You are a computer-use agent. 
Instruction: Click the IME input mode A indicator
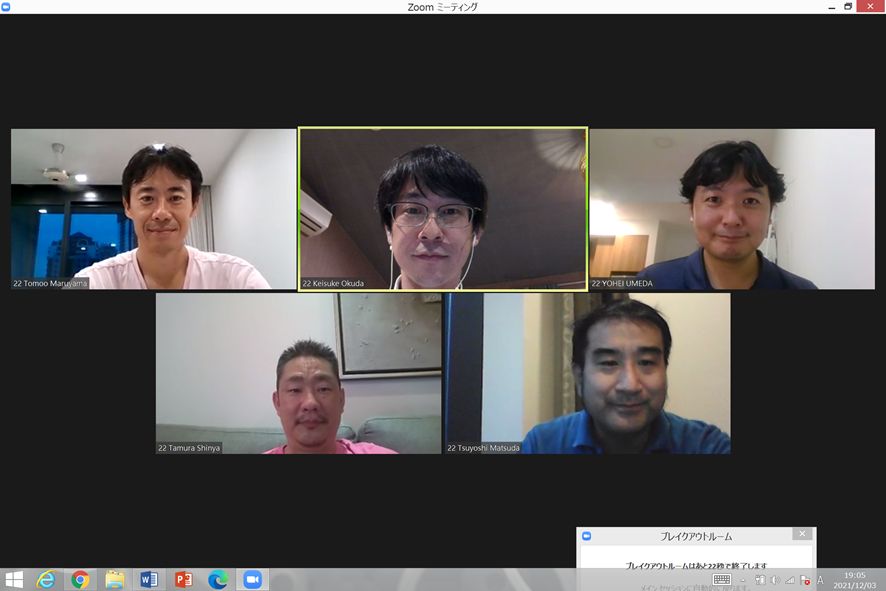[x=820, y=580]
